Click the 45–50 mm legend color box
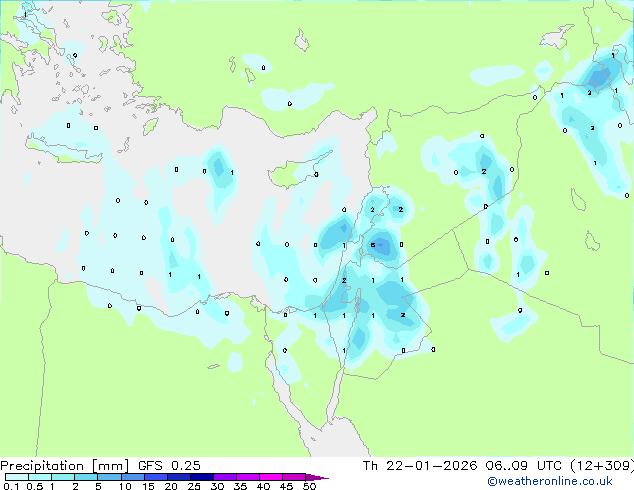The height and width of the screenshot is (490, 634). [294, 477]
